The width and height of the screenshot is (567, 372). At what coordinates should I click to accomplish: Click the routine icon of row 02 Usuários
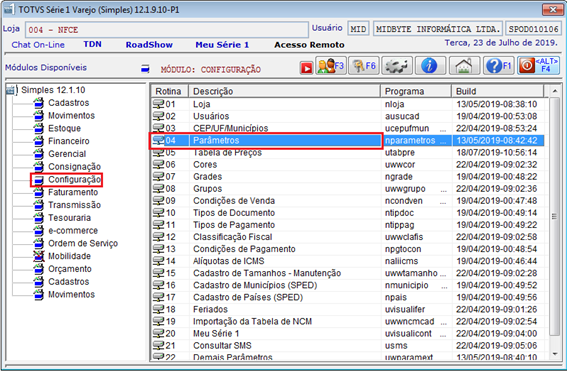pos(158,116)
